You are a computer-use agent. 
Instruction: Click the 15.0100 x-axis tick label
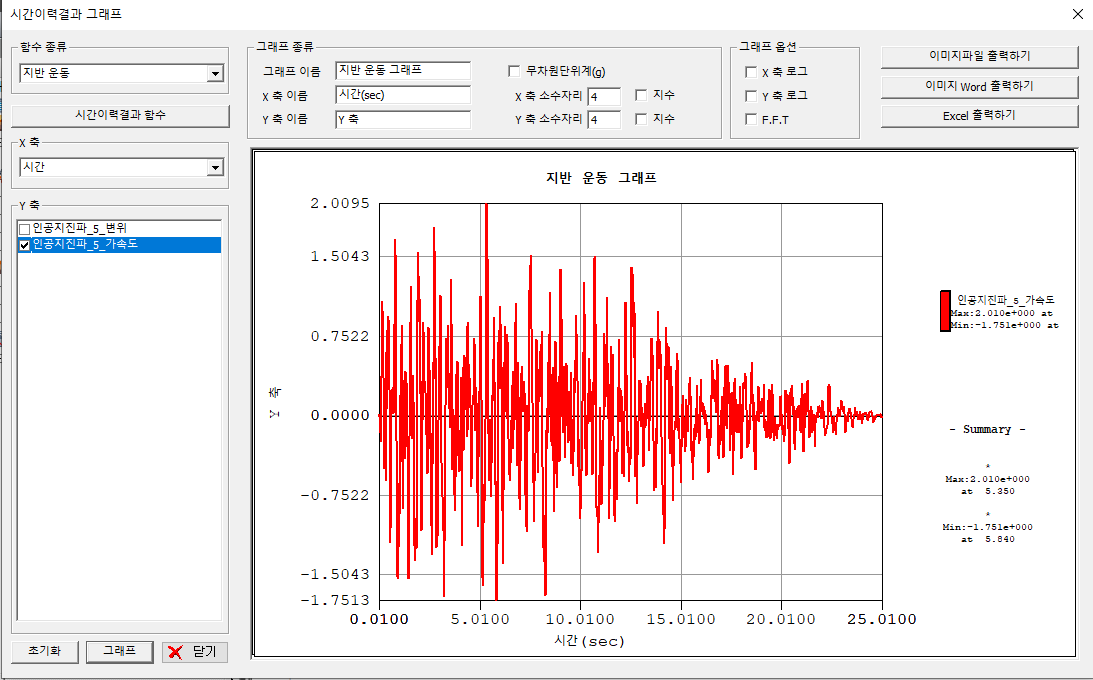click(681, 619)
